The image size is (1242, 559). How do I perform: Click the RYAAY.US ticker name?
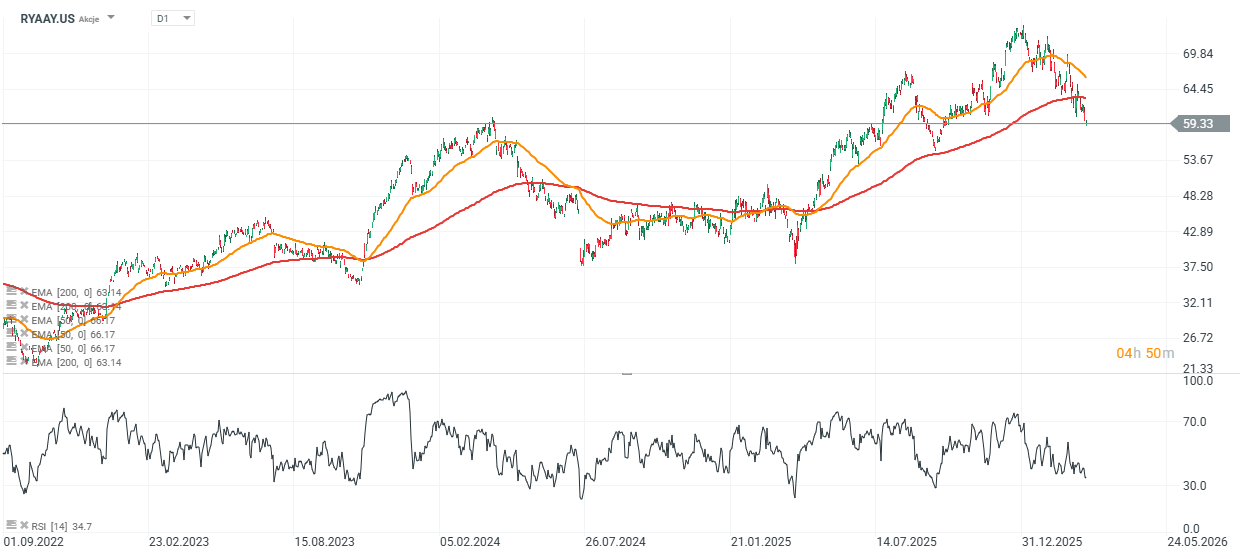(x=47, y=18)
